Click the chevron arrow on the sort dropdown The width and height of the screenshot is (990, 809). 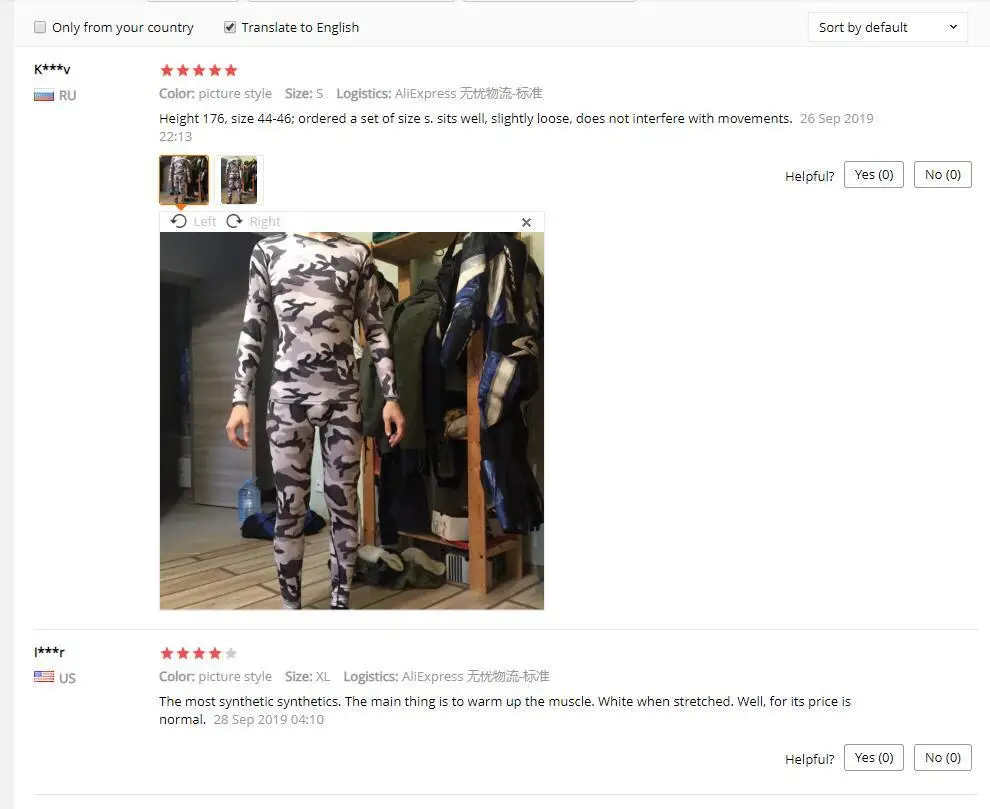[x=953, y=27]
